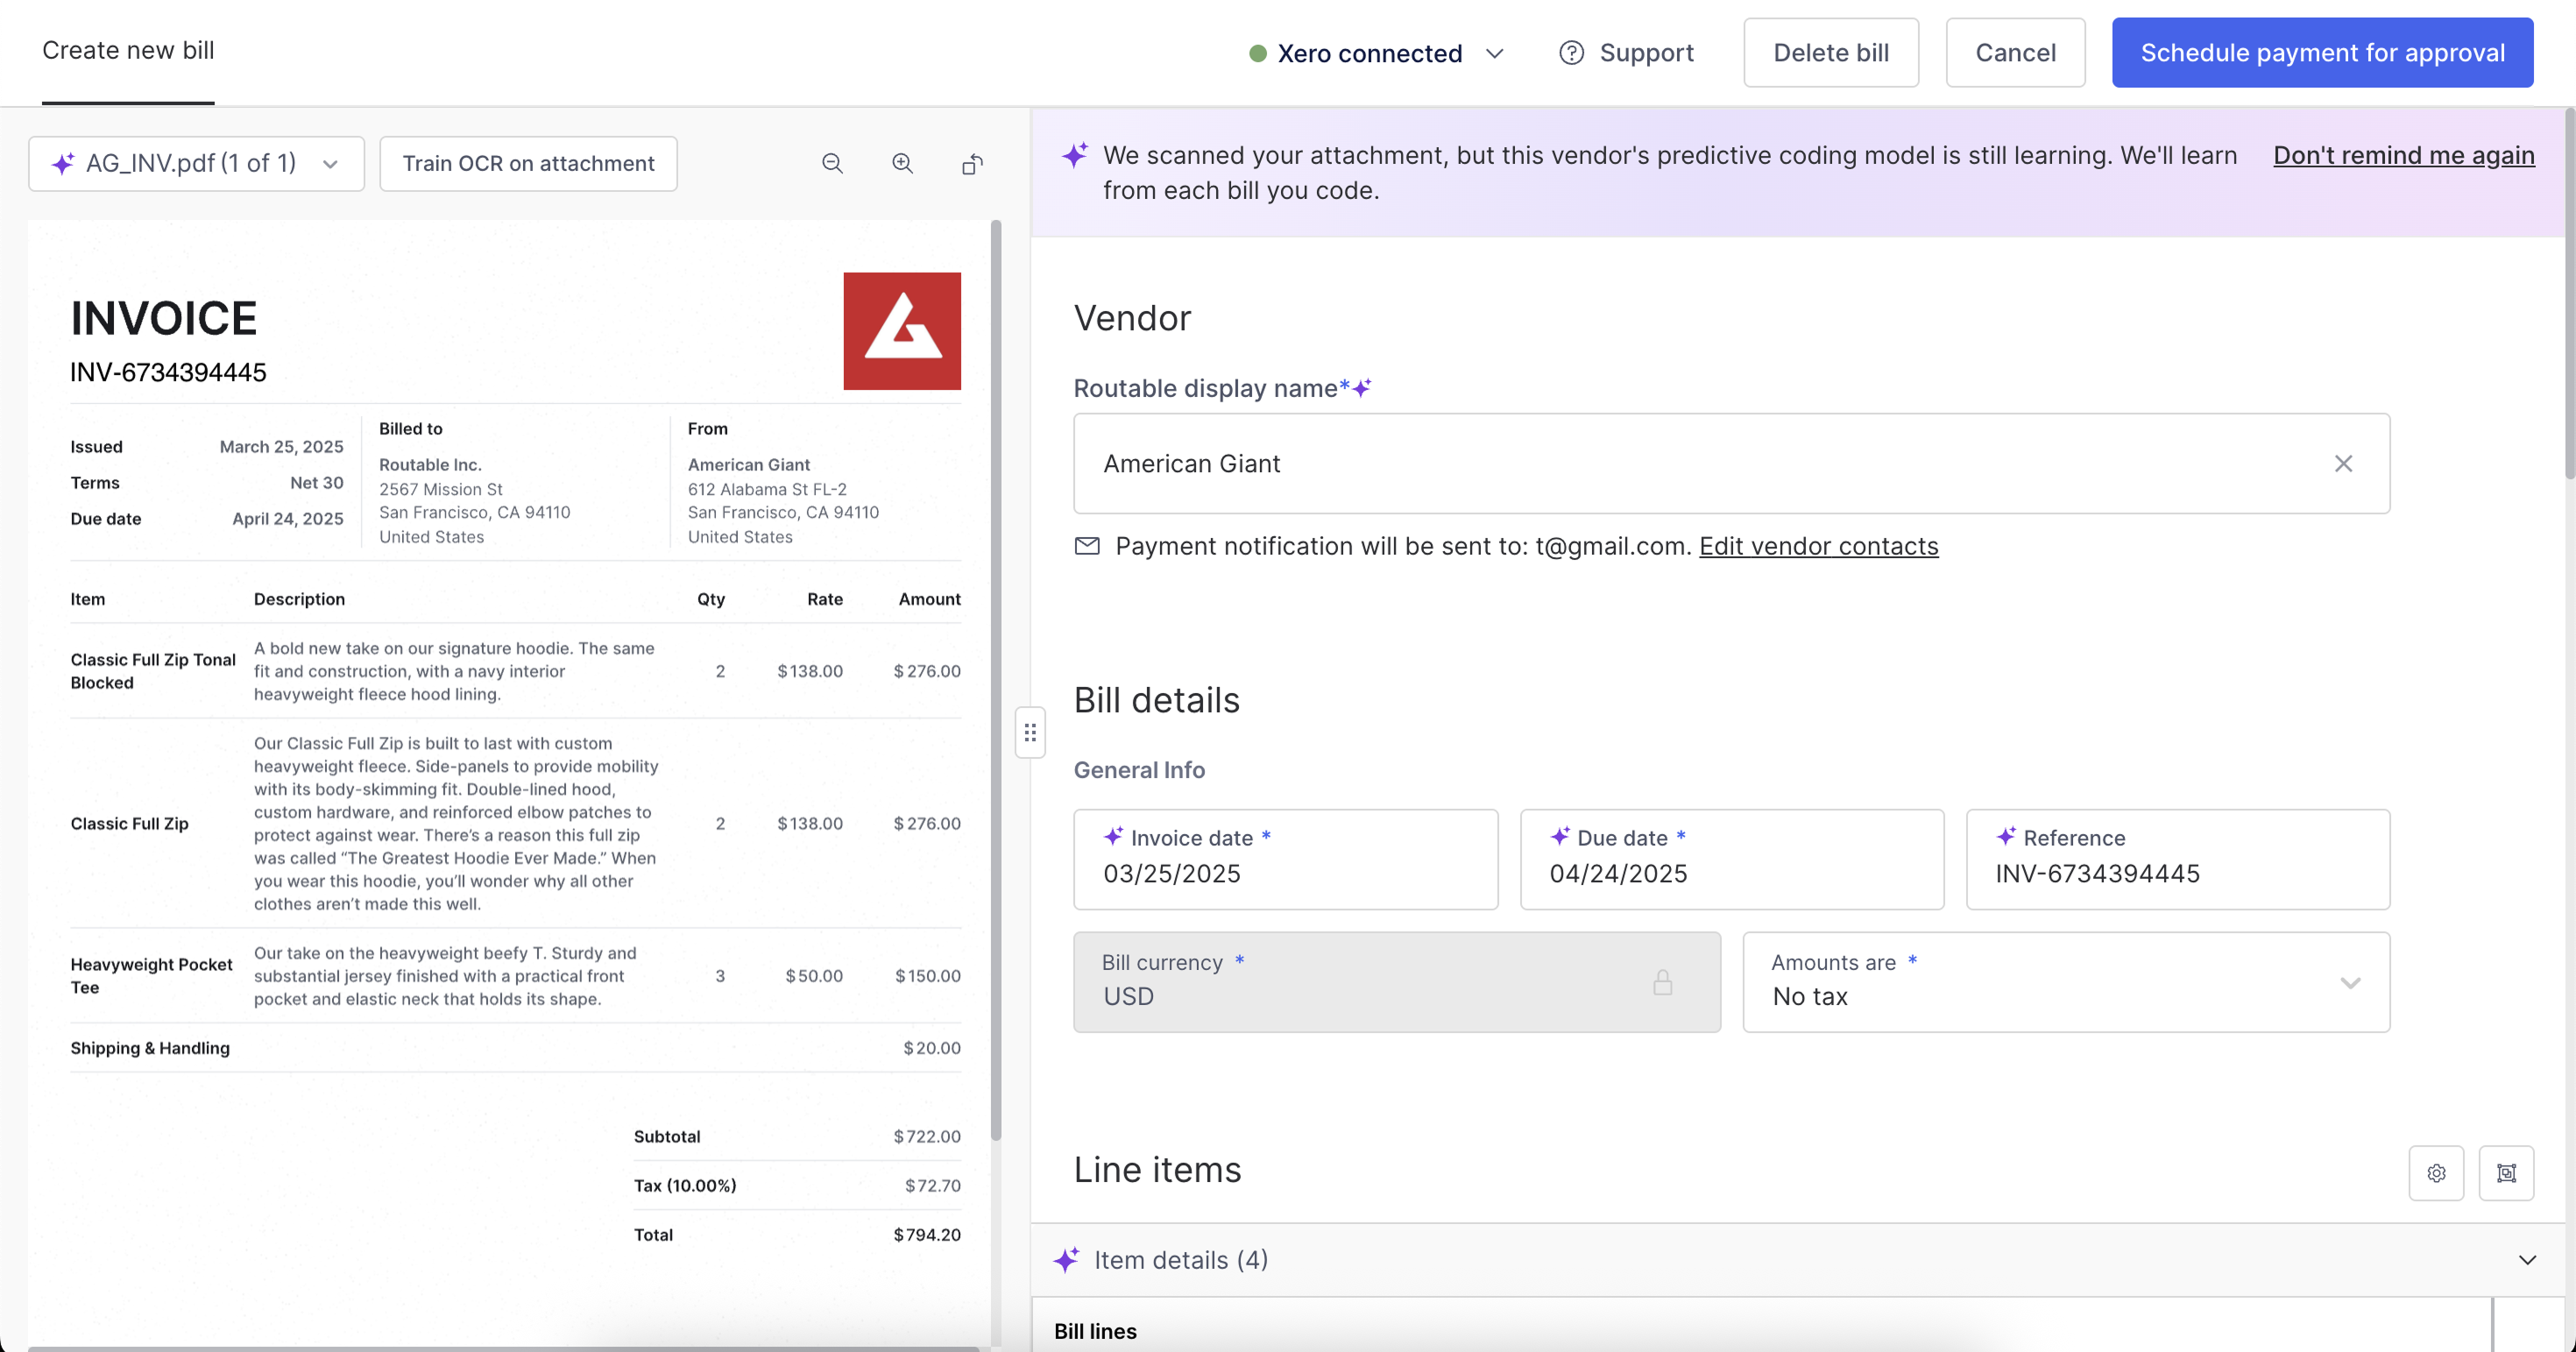Click the Invoice date field
The height and width of the screenshot is (1352, 2576).
(1285, 859)
